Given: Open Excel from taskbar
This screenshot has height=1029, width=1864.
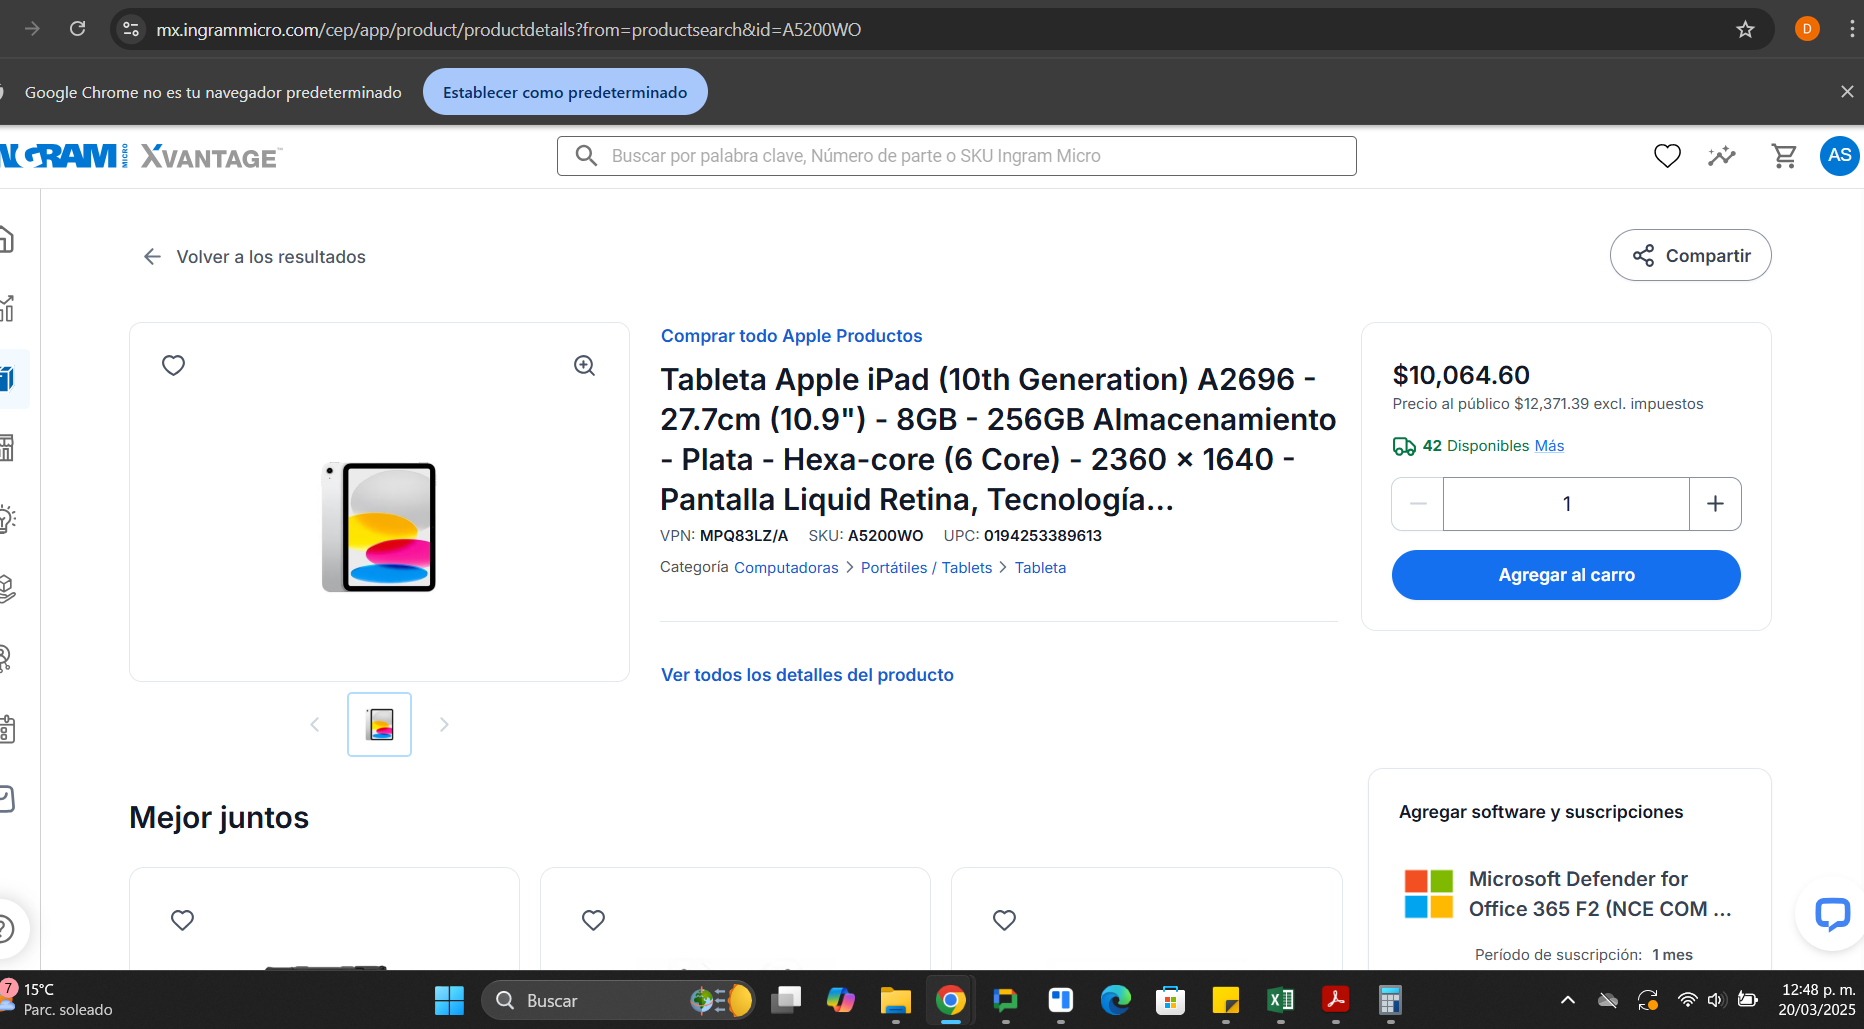Looking at the screenshot, I should [x=1280, y=1000].
